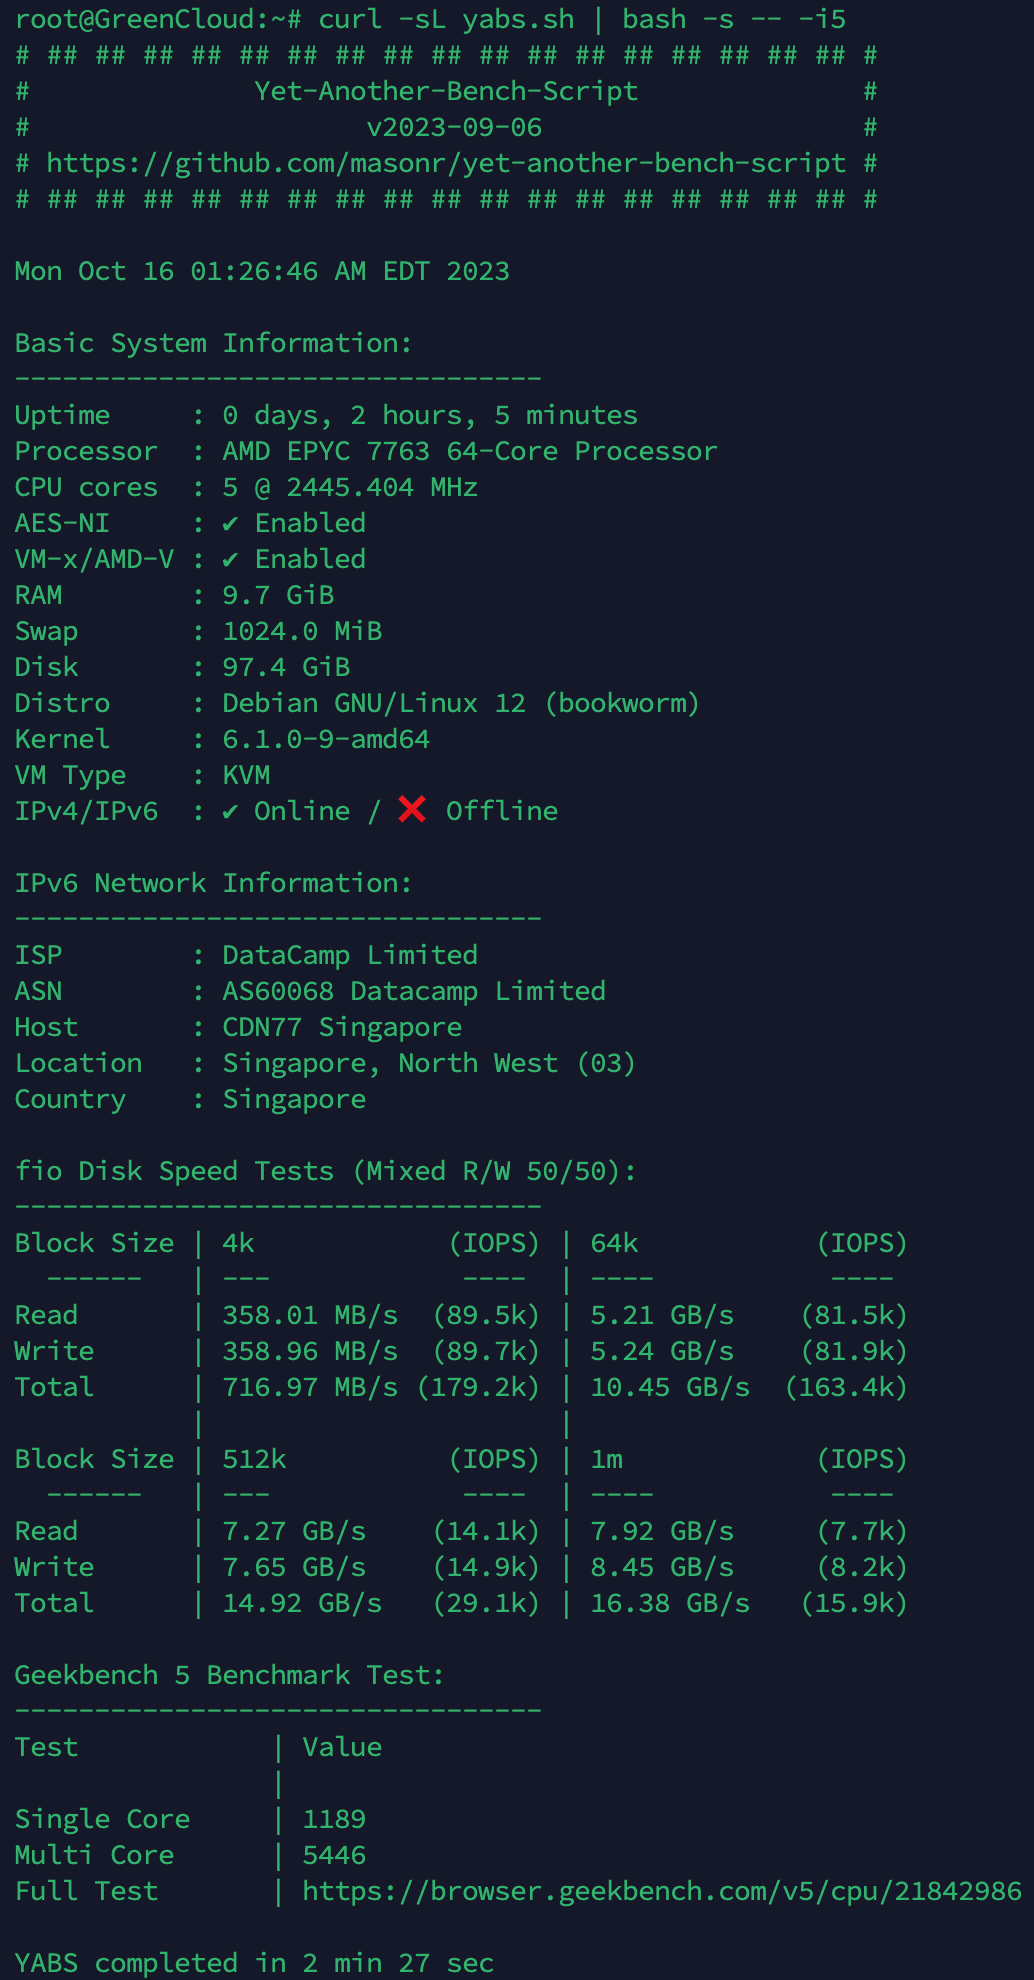Click the 1m total speed 16.38 GB/s

670,1603
